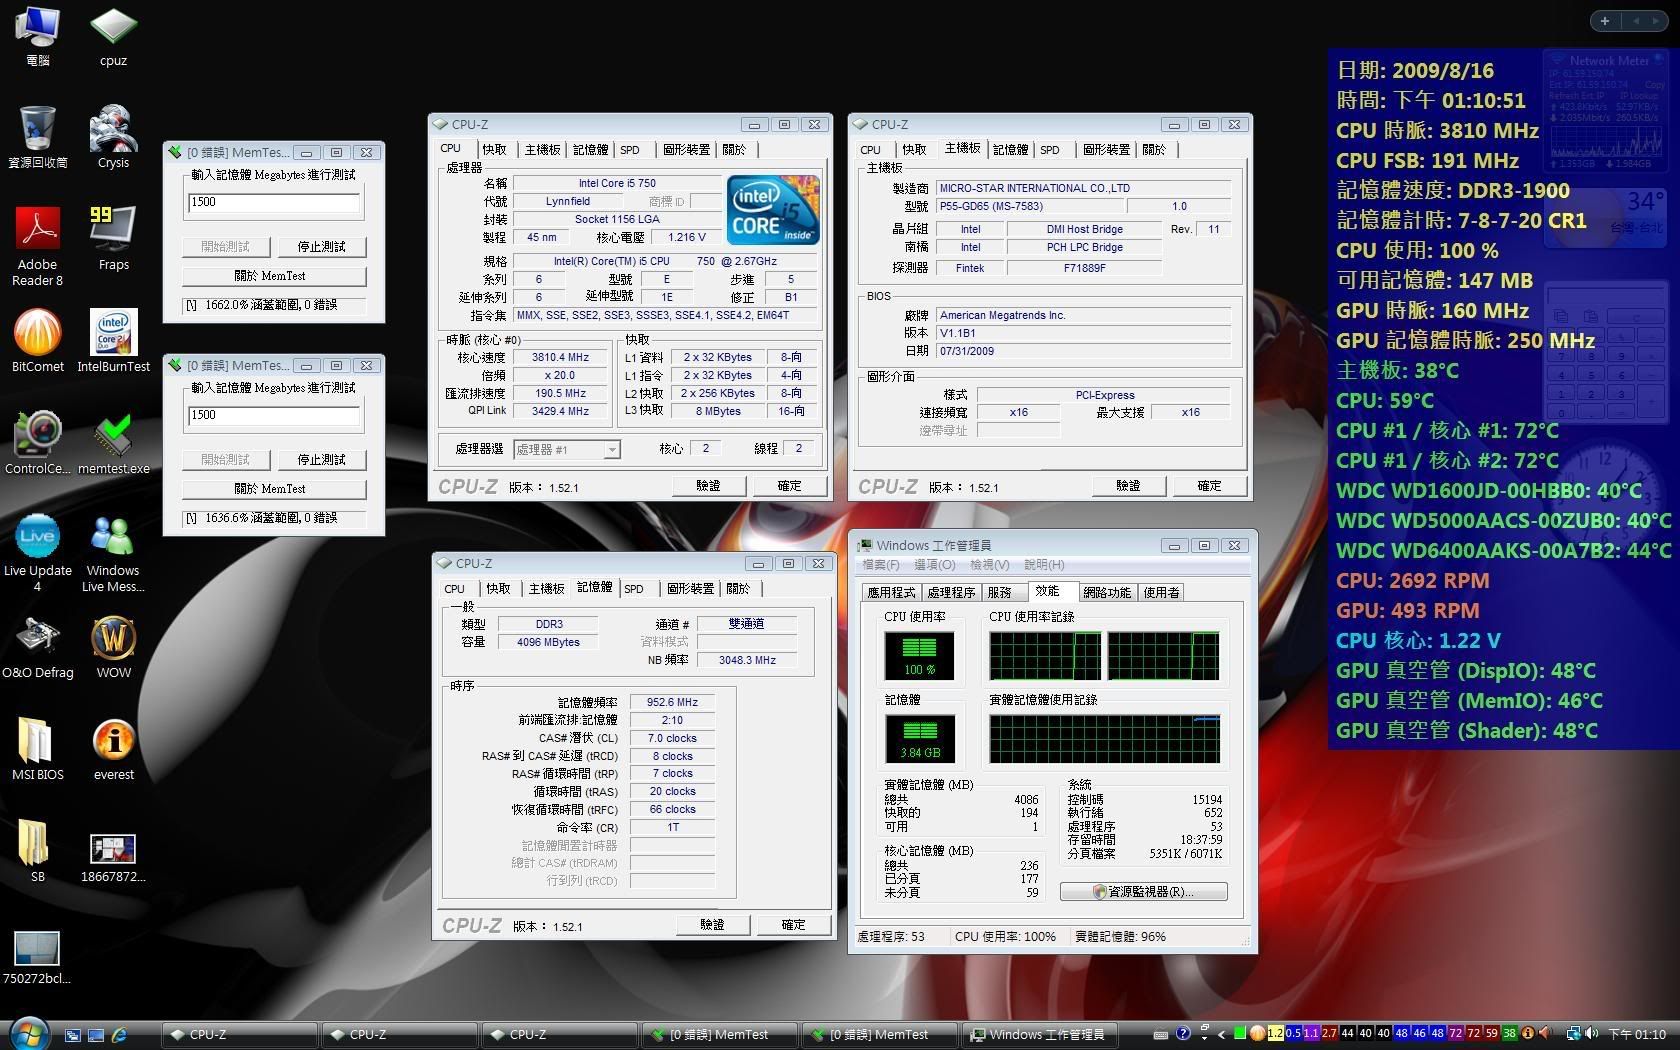Open graphics tab in memory CPU-Z window
This screenshot has width=1680, height=1050.
[x=690, y=589]
